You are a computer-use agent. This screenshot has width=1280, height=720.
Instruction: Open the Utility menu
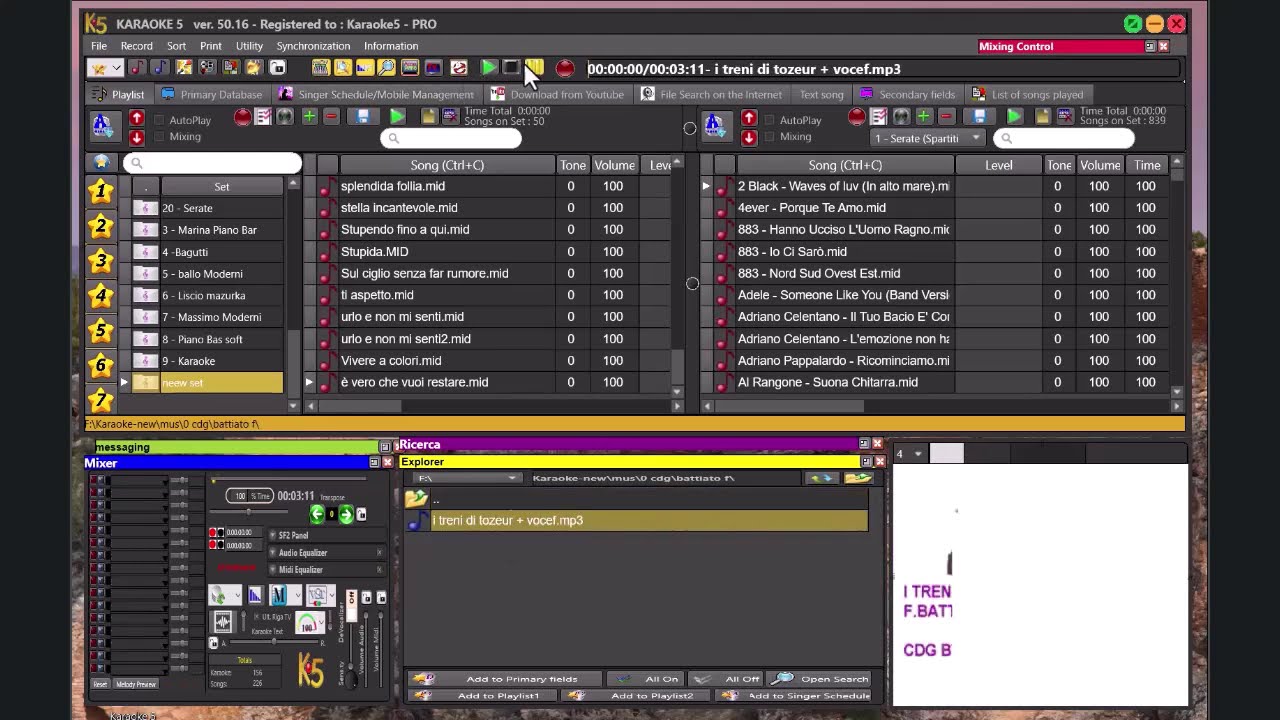click(x=249, y=46)
